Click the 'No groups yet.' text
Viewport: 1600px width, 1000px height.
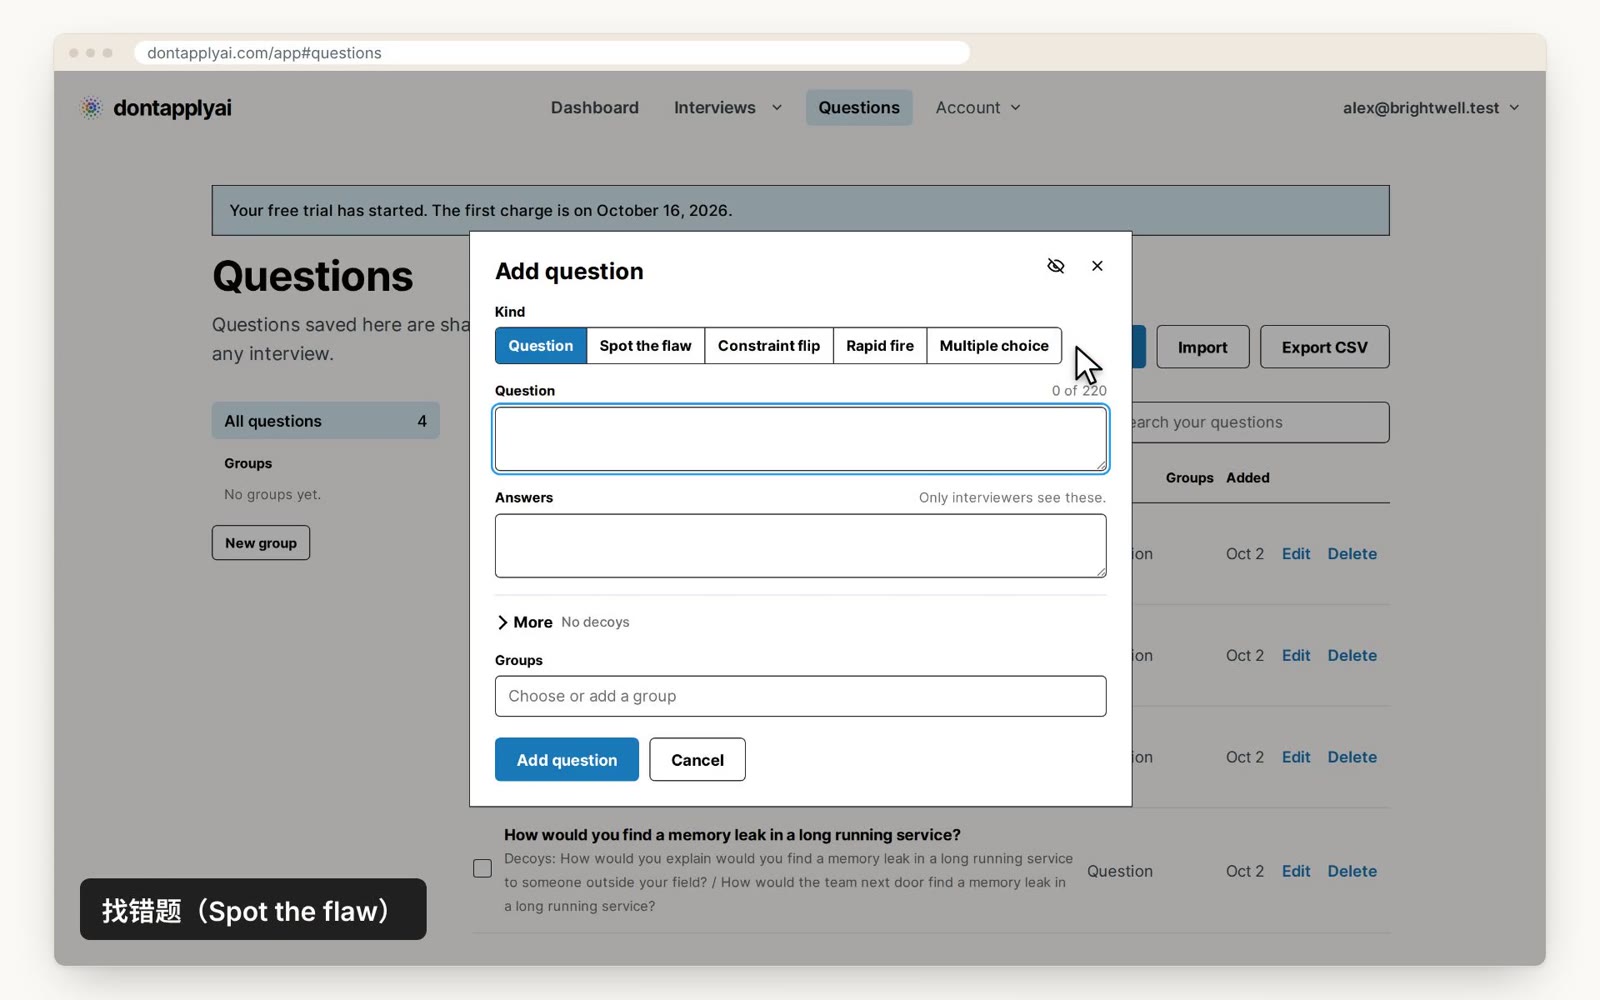coord(272,494)
